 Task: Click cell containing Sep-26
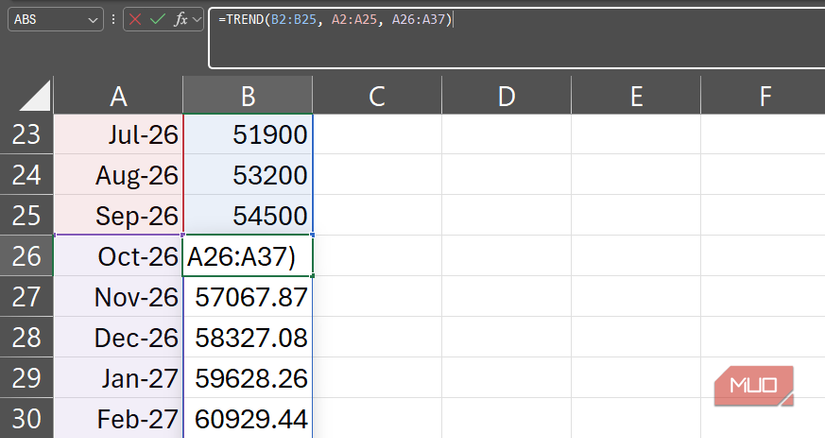tap(118, 215)
